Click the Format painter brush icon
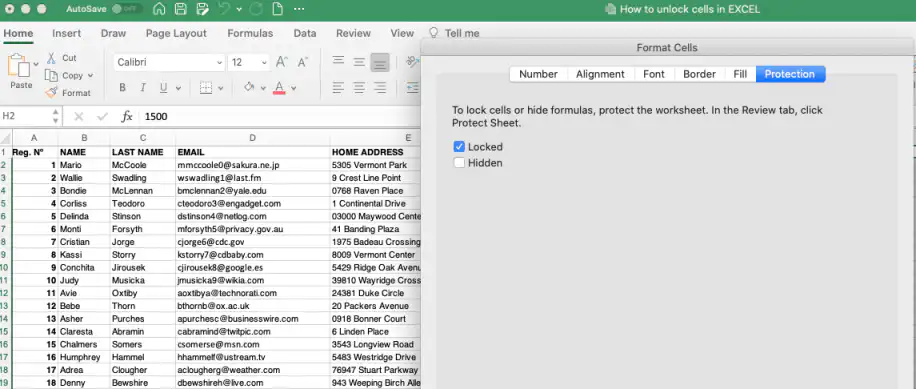Image resolution: width=916 pixels, height=389 pixels. [x=51, y=92]
